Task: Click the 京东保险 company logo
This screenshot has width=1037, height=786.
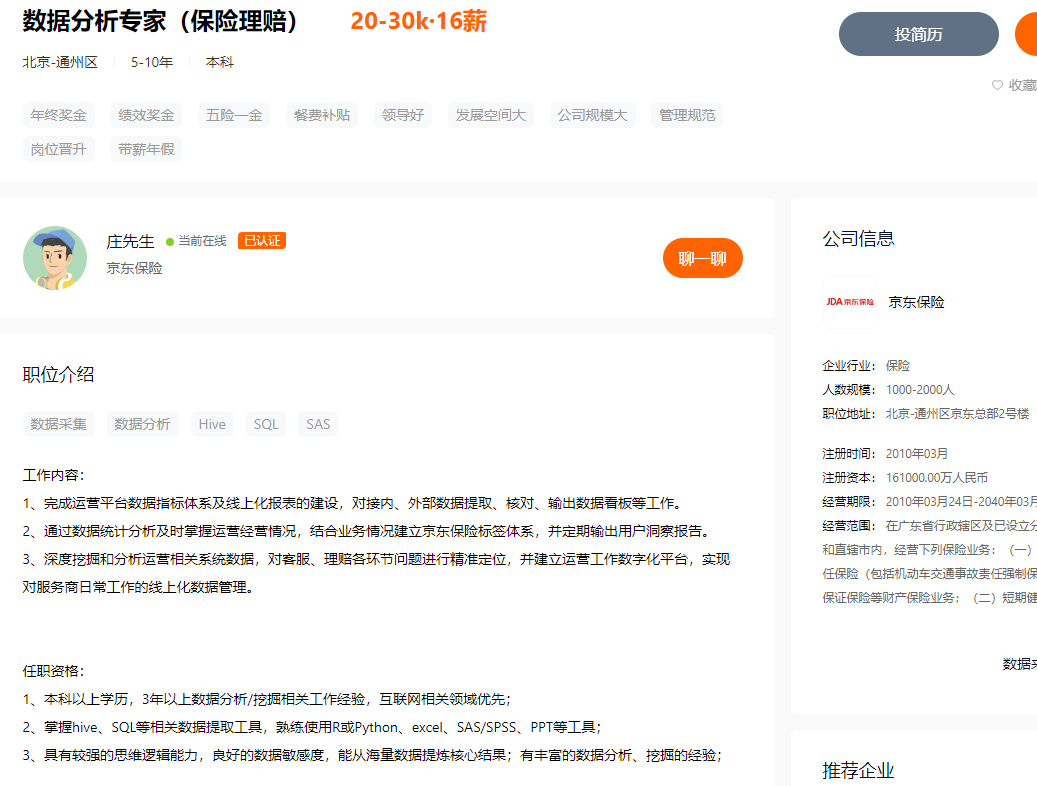Action: 849,302
